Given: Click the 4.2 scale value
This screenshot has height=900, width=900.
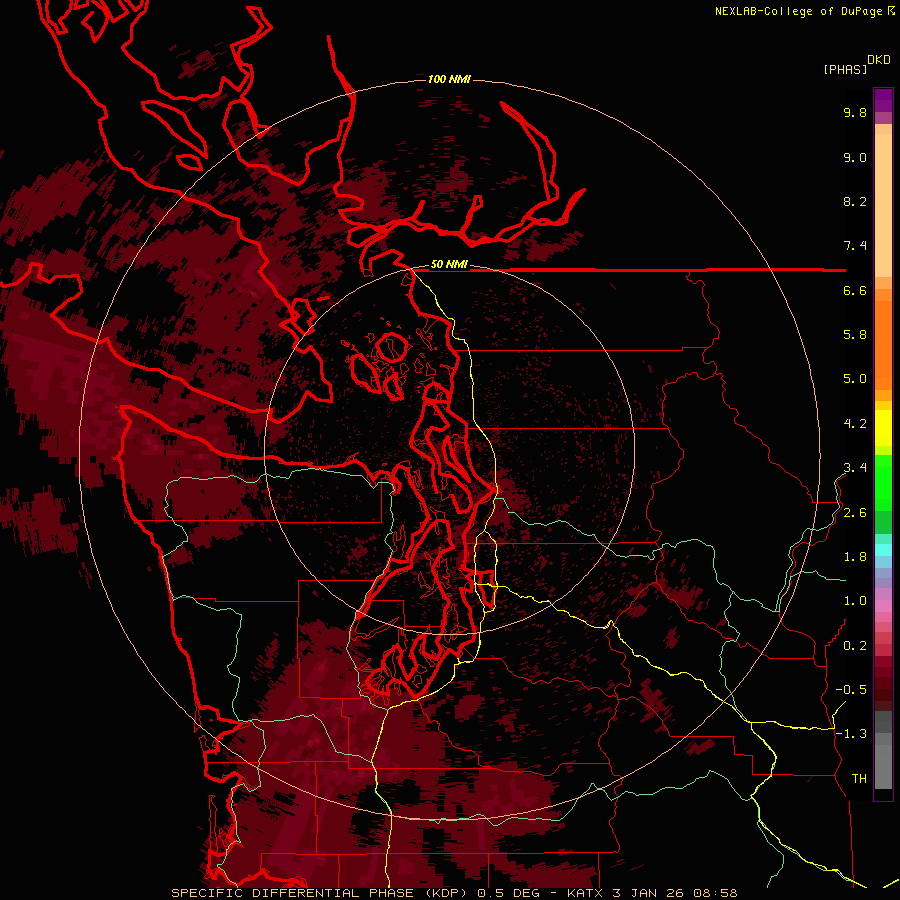Looking at the screenshot, I should (855, 424).
